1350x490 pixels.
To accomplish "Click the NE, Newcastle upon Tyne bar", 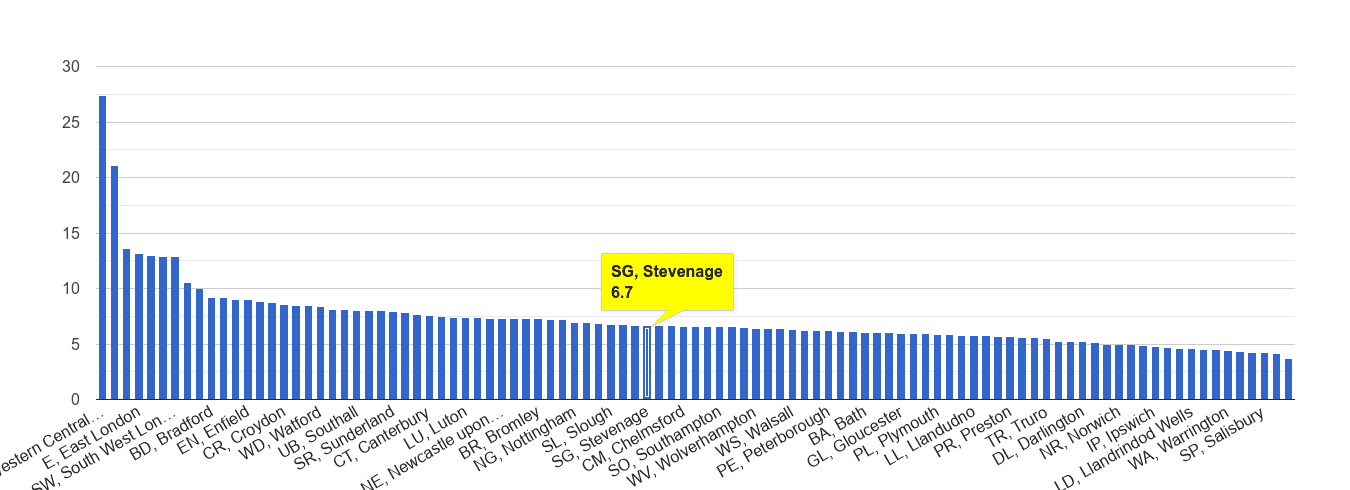I will (x=502, y=359).
